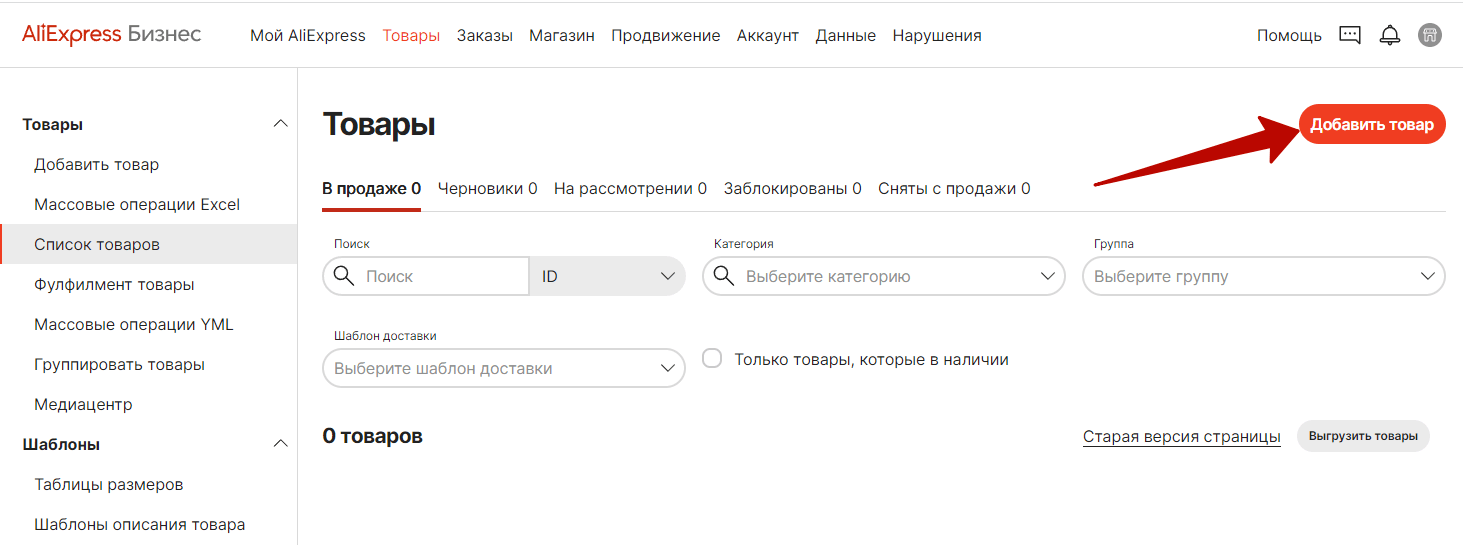The image size is (1463, 545).
Task: Switch to the "Заблокированы 0" tab
Action: 793,188
